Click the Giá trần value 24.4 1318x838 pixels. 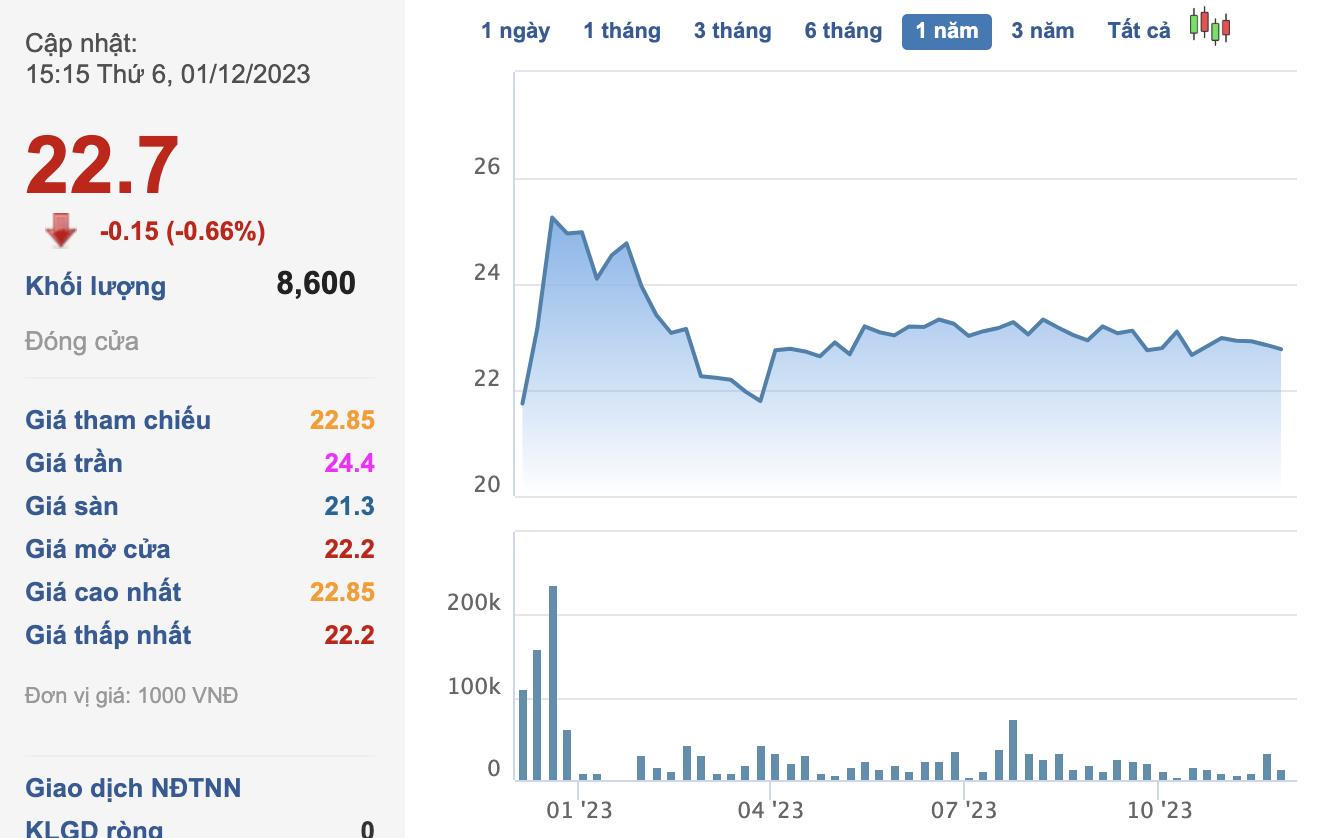pyautogui.click(x=349, y=463)
